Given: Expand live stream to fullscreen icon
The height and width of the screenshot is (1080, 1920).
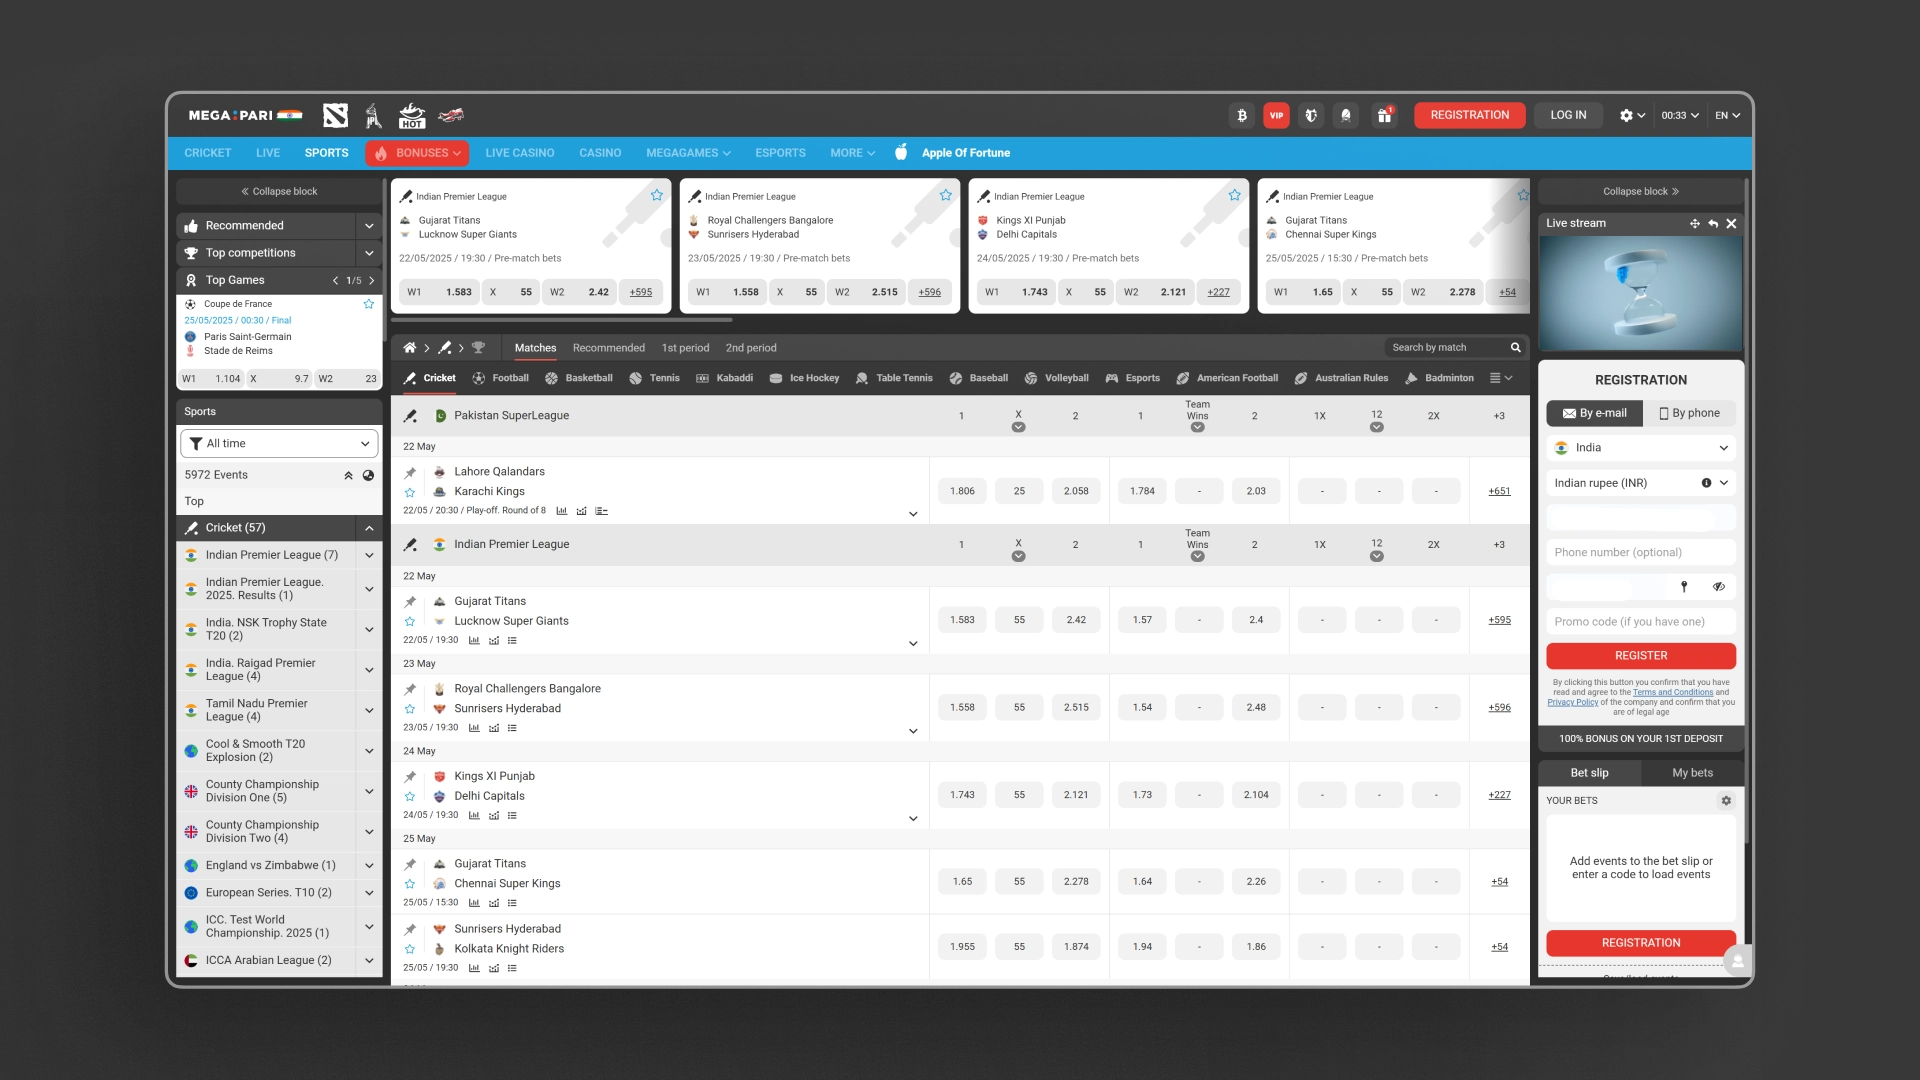Looking at the screenshot, I should (1694, 224).
